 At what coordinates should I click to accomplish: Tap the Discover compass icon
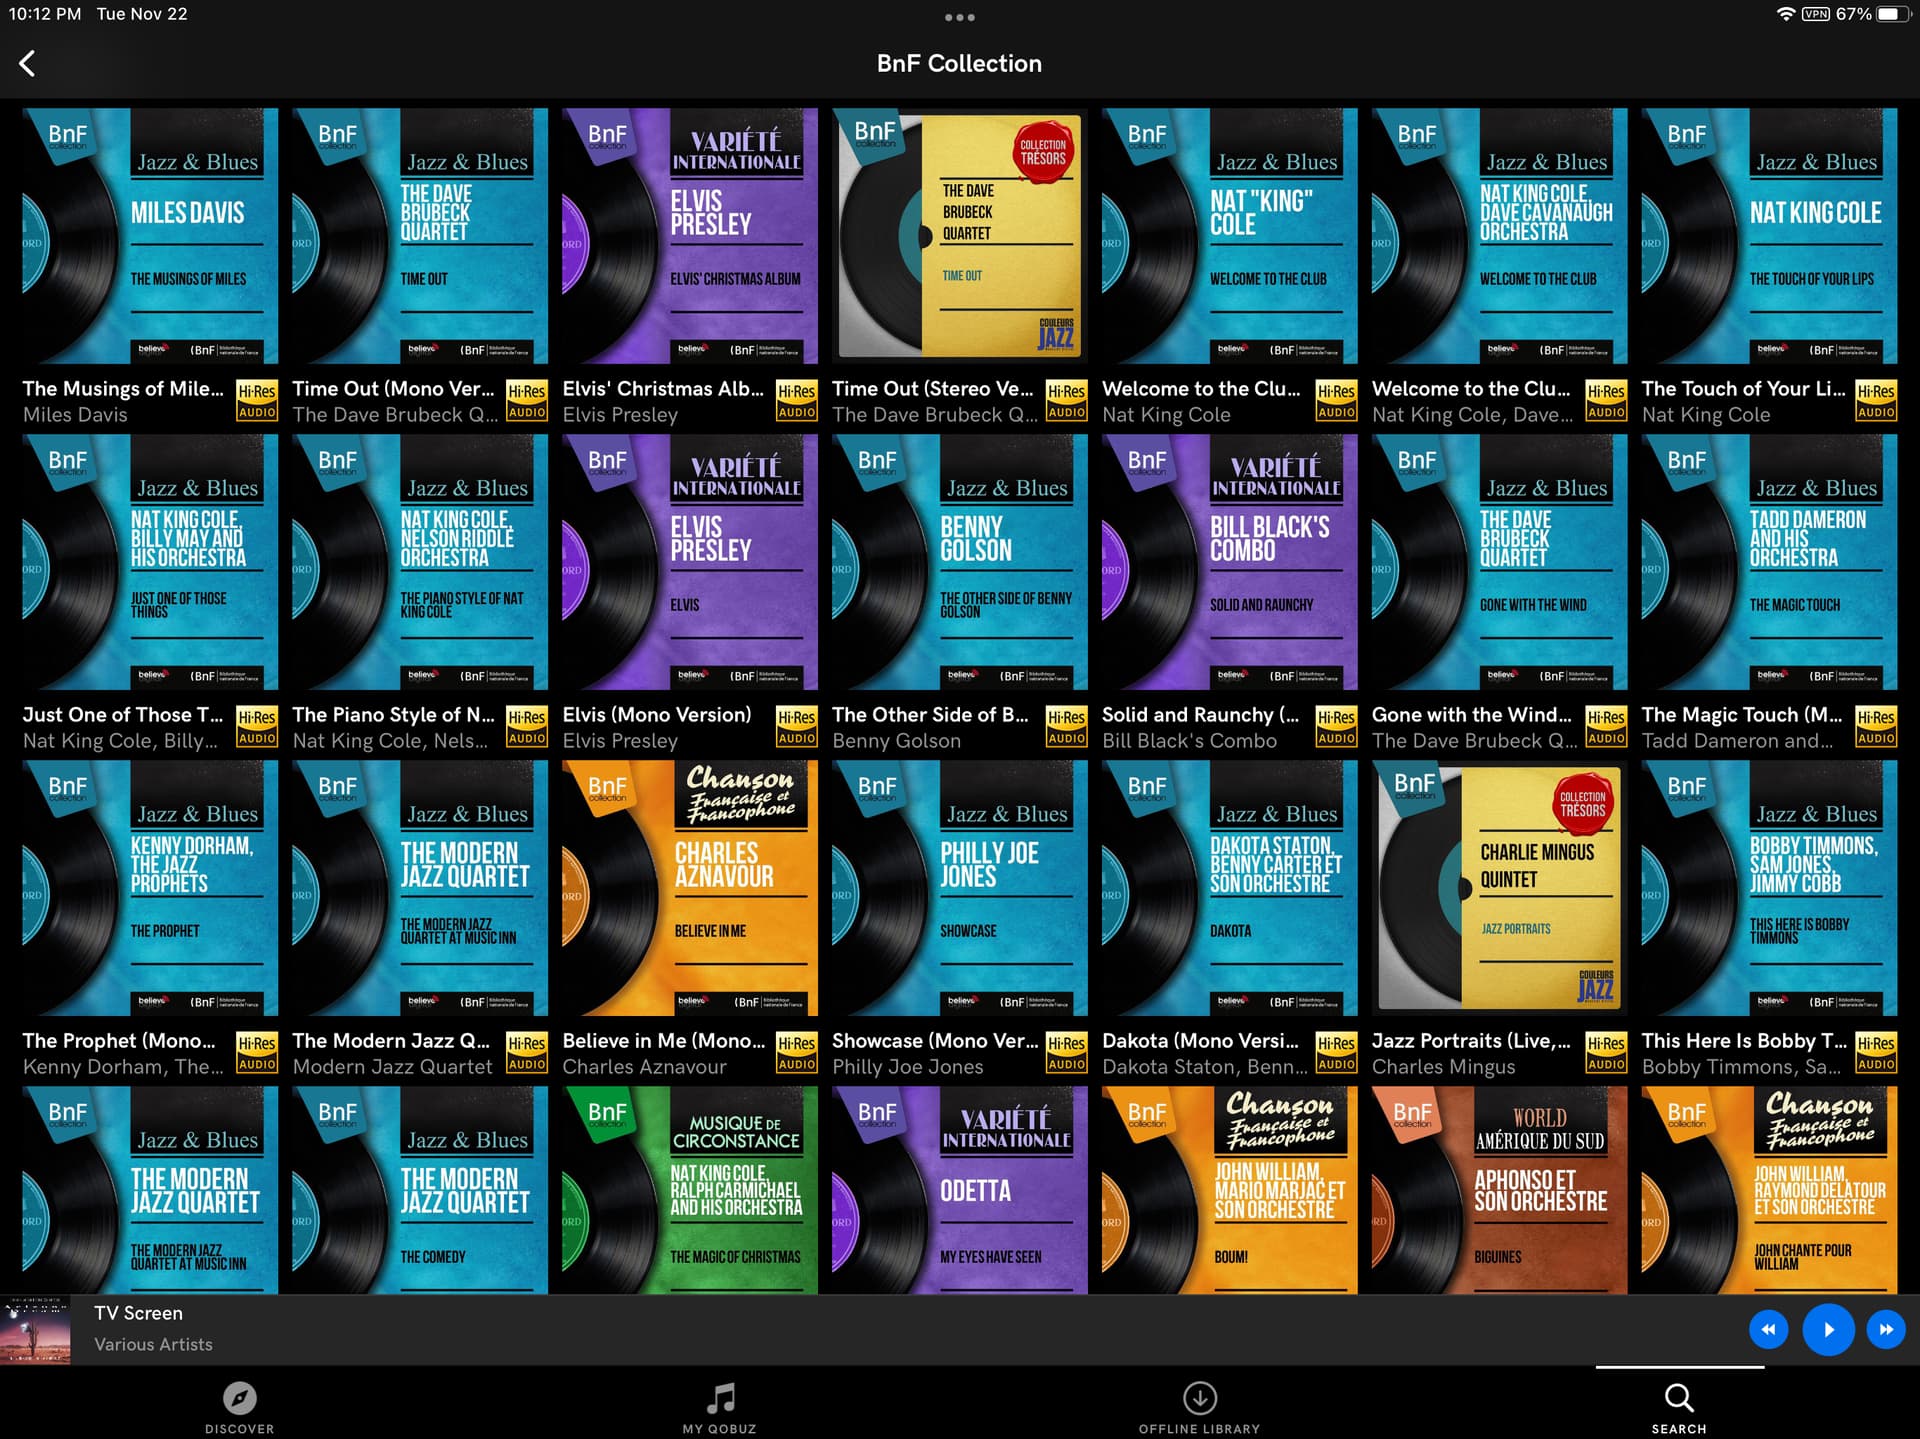click(239, 1397)
